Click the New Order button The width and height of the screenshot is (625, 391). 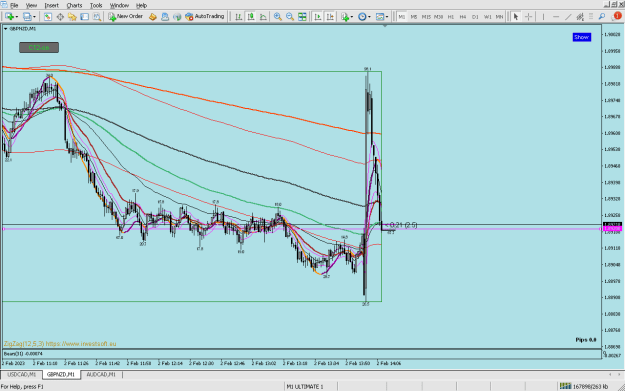[x=126, y=16]
